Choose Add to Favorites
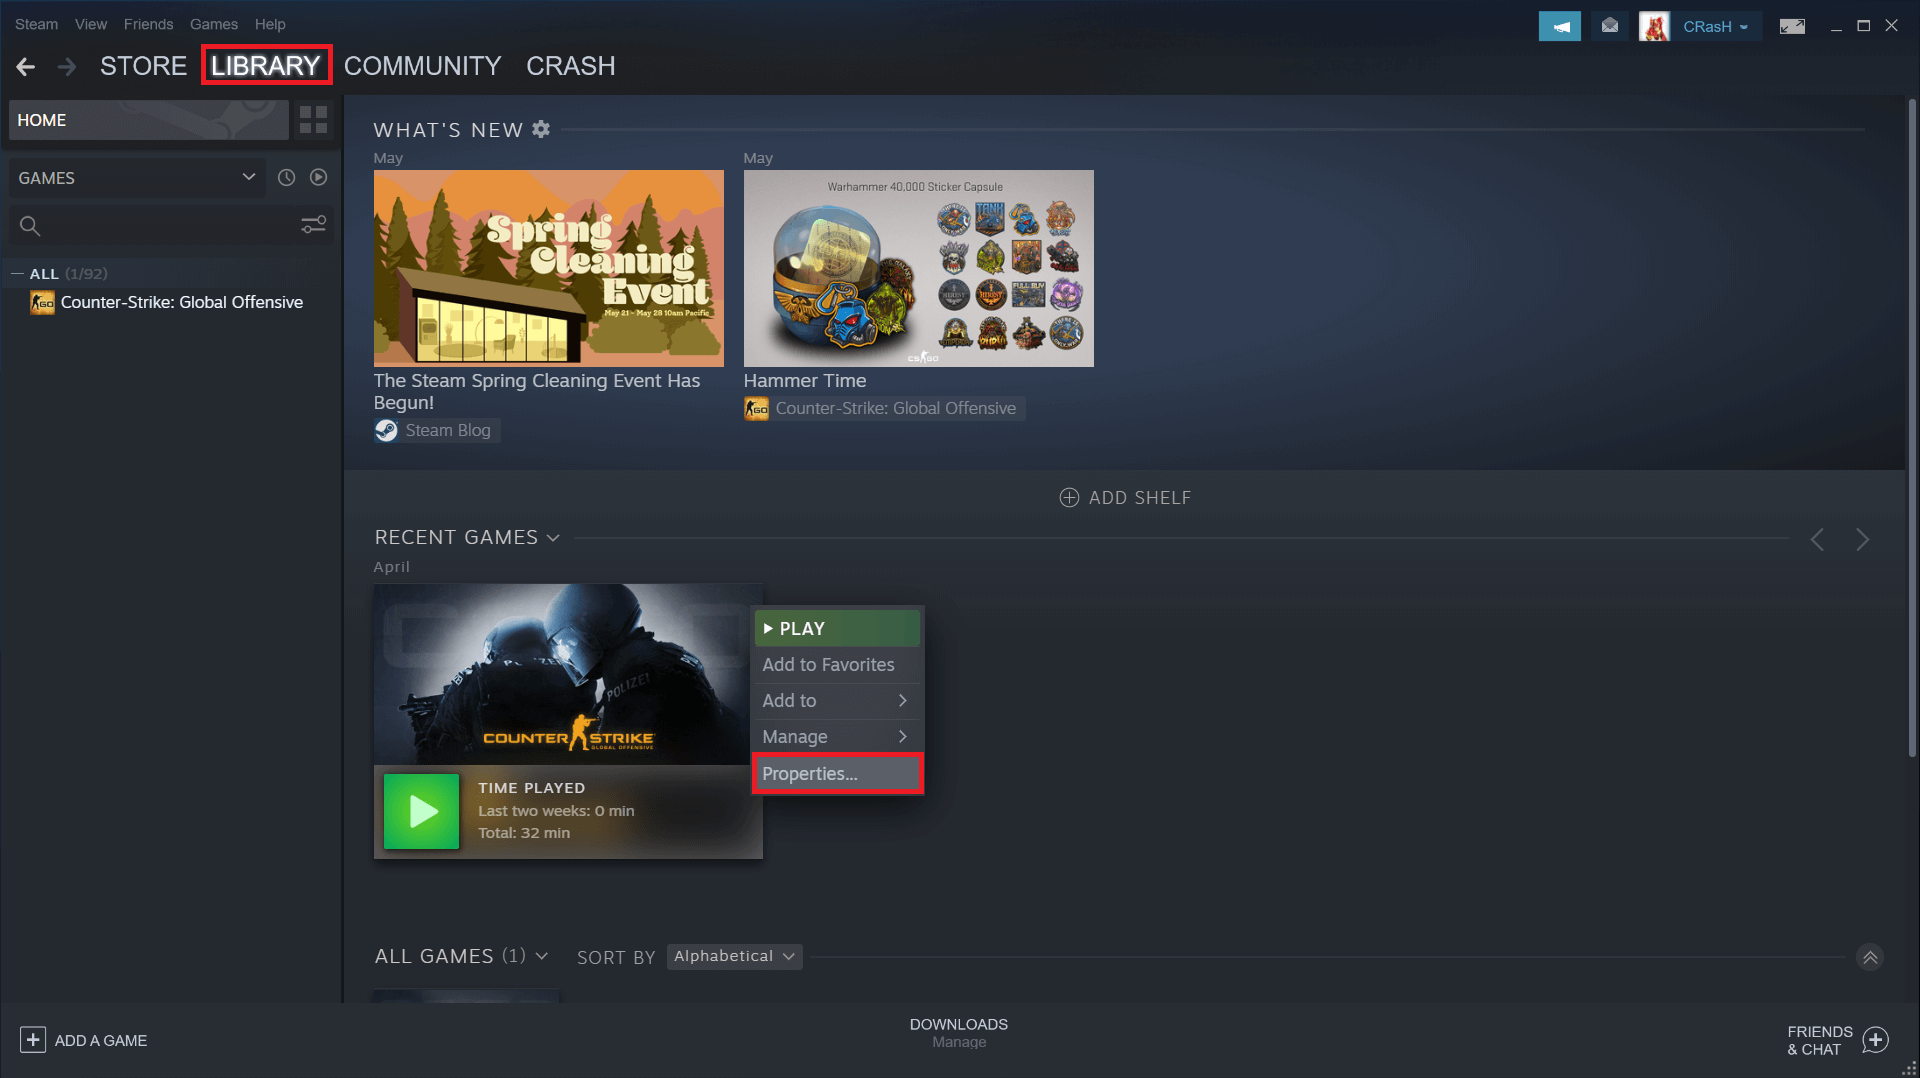The image size is (1920, 1078). coord(836,665)
